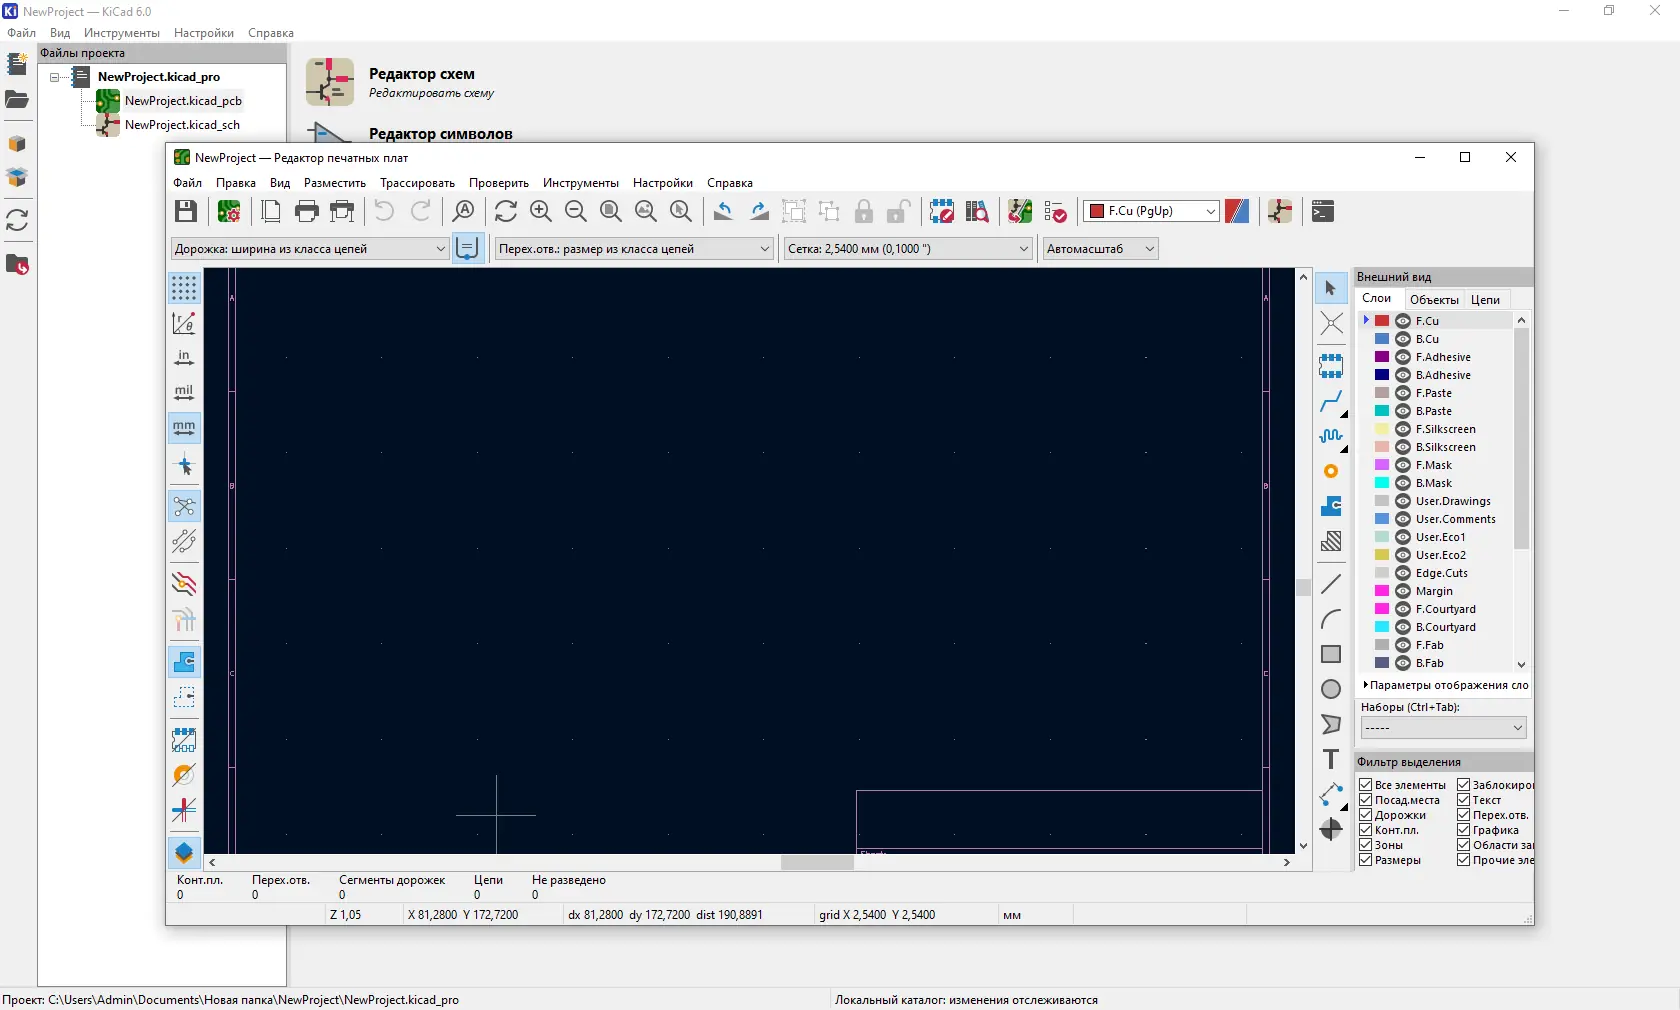Image resolution: width=1680 pixels, height=1010 pixels.
Task: Toggle millimeters units button
Action: [x=184, y=428]
